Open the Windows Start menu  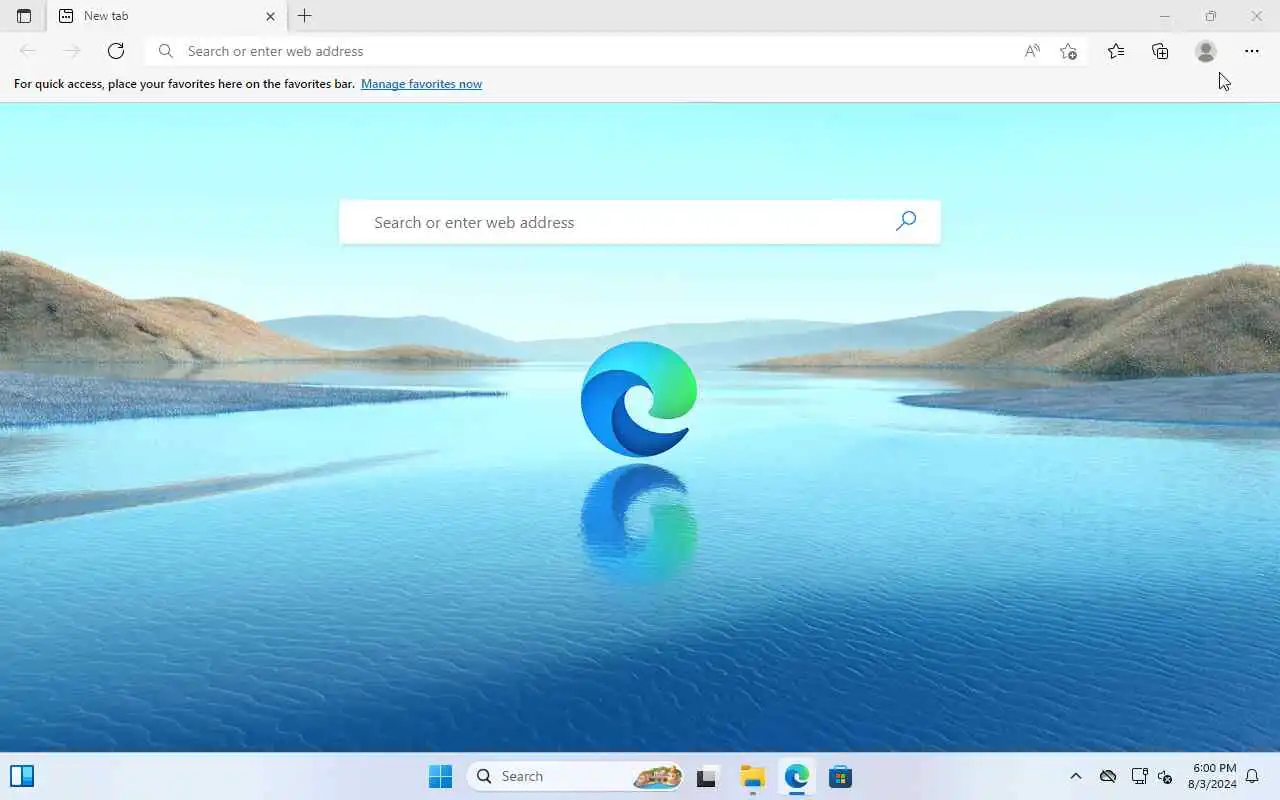click(x=440, y=776)
